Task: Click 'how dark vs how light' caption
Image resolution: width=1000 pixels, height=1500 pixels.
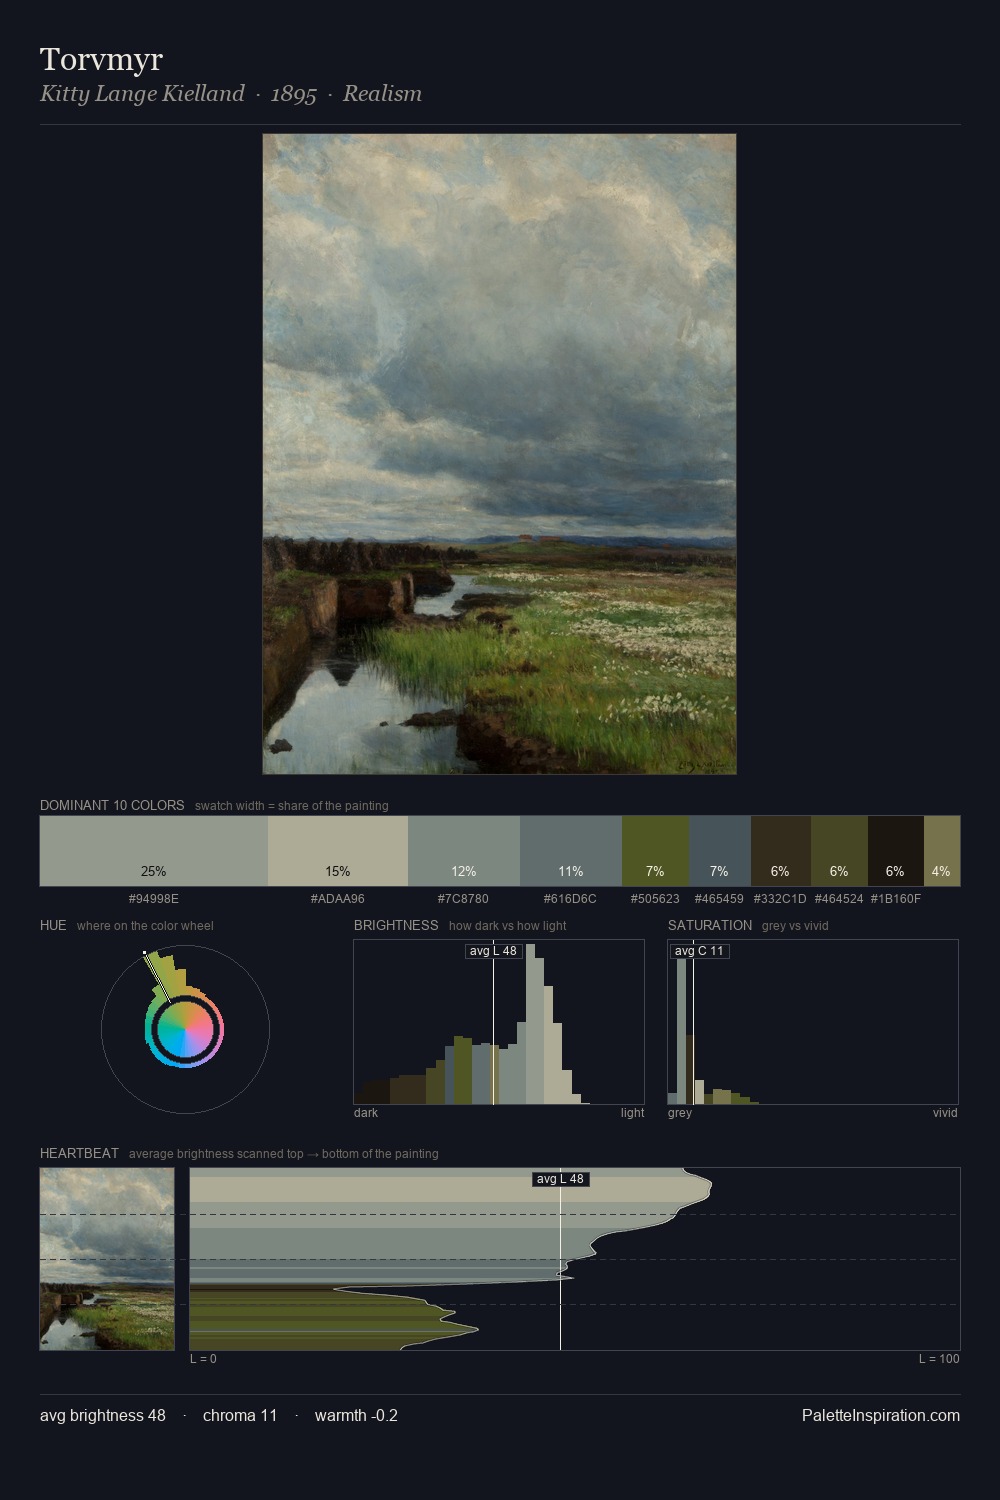Action: (508, 926)
